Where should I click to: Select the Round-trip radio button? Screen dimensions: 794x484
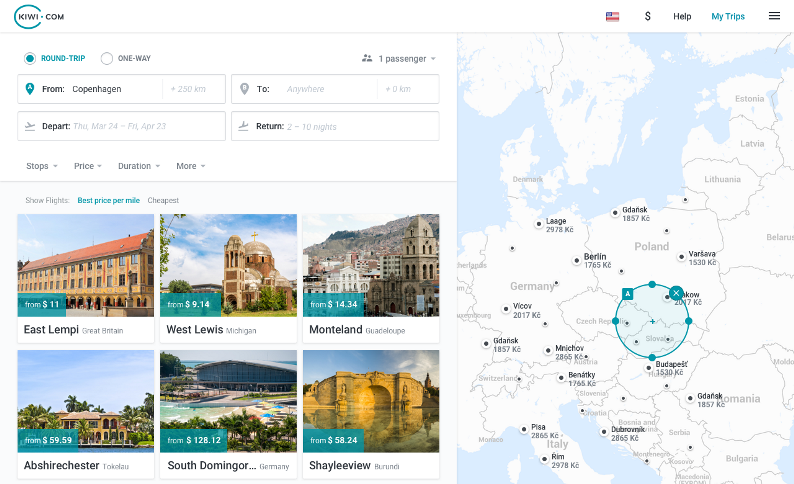30,58
